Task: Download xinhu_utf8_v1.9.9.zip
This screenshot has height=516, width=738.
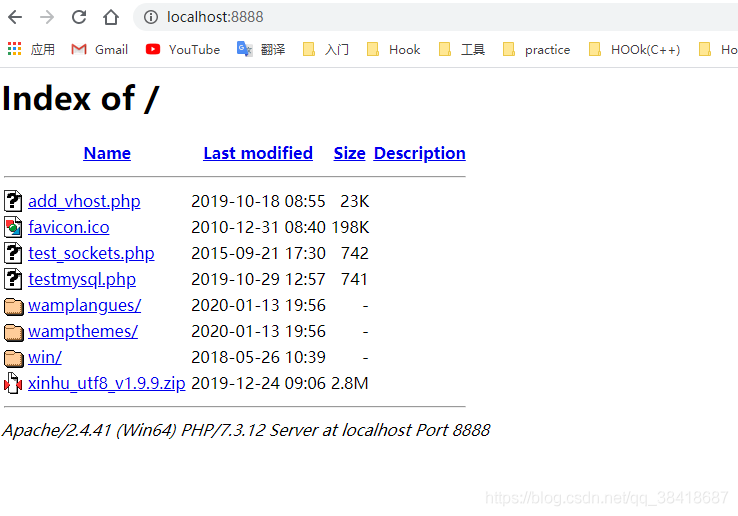Action: pos(107,383)
